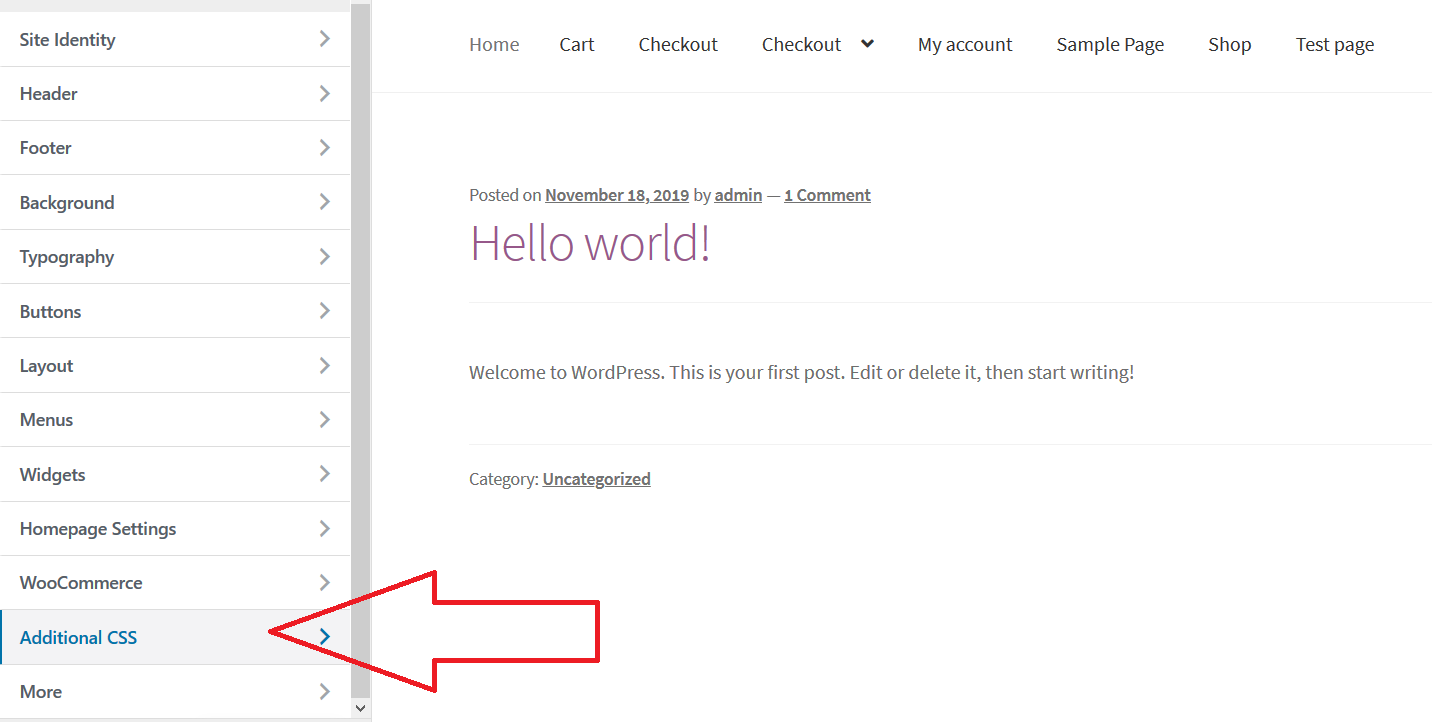Click the Additional CSS chevron arrow
Image resolution: width=1432 pixels, height=722 pixels.
click(x=324, y=637)
